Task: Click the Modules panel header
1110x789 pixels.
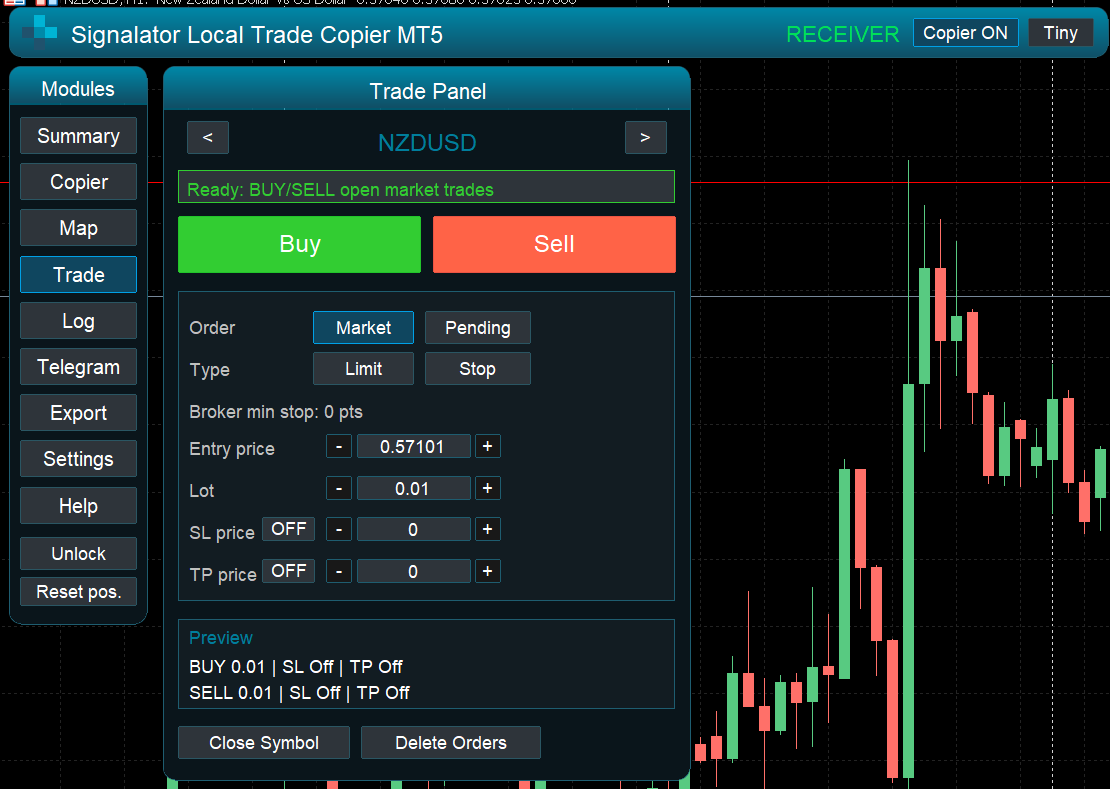Action: 78,88
